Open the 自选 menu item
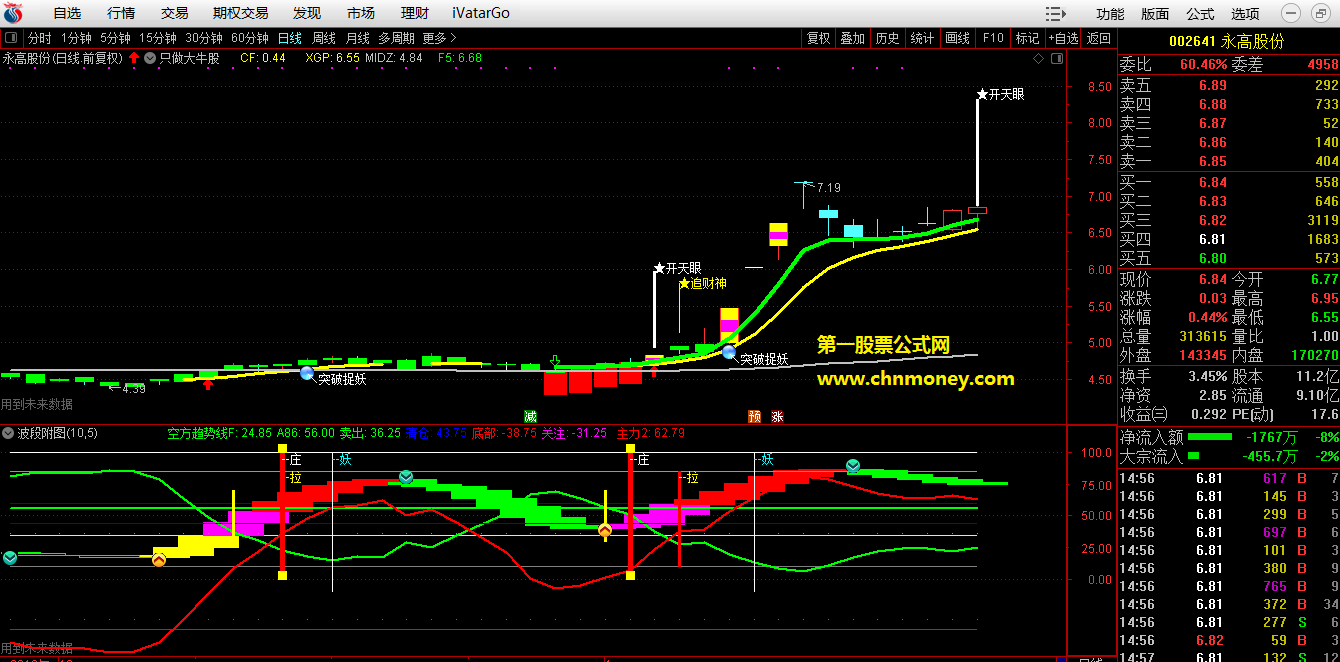The height and width of the screenshot is (662, 1340). [x=67, y=13]
